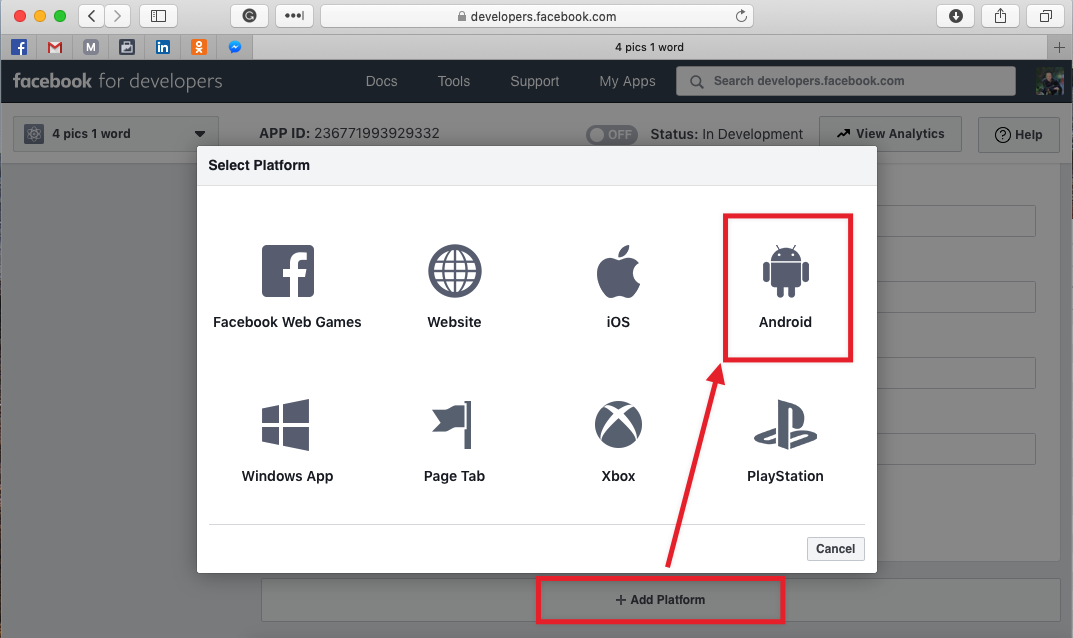Show all tabs overview icon
This screenshot has height=638, width=1073.
(x=1046, y=16)
